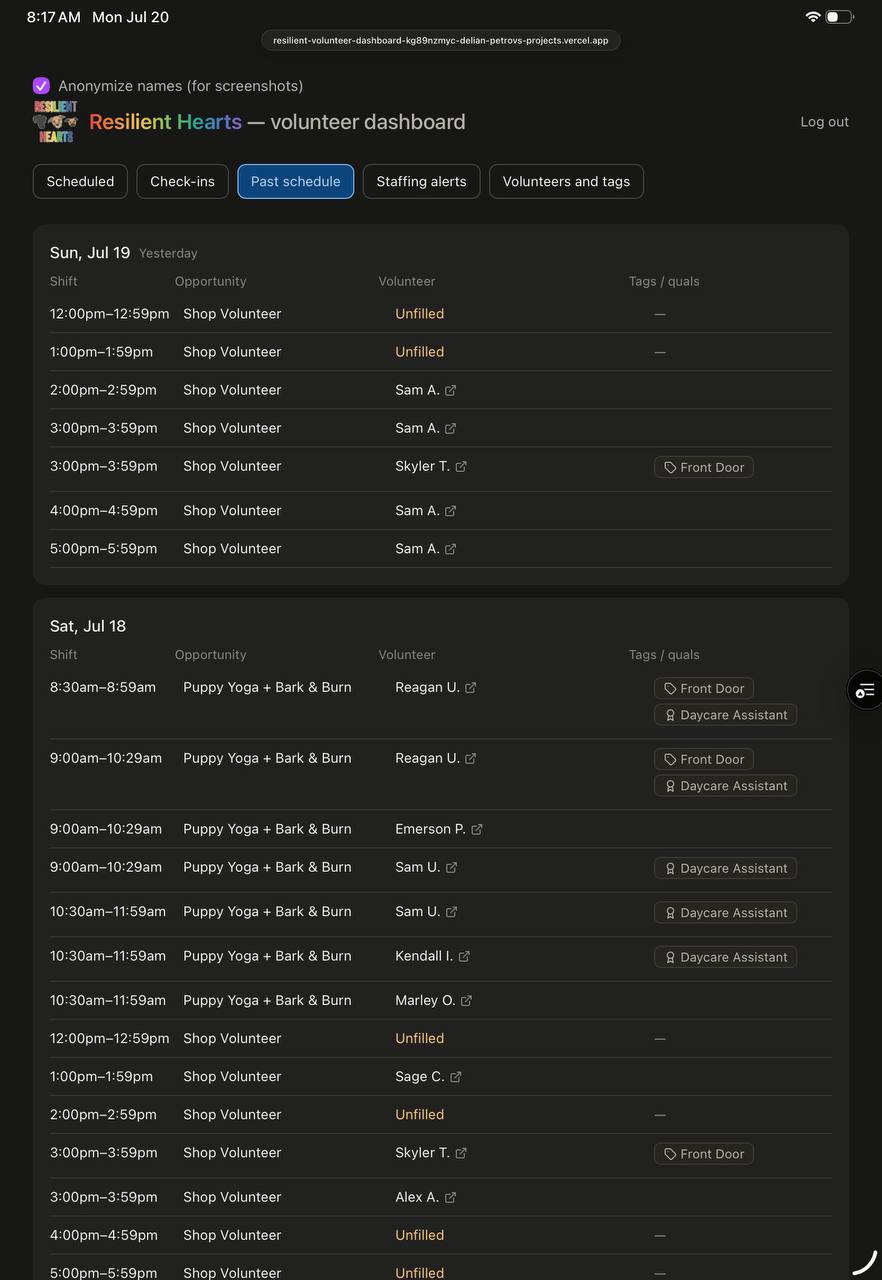Click volunteer name Sage C.
This screenshot has width=882, height=1280.
click(x=420, y=1077)
